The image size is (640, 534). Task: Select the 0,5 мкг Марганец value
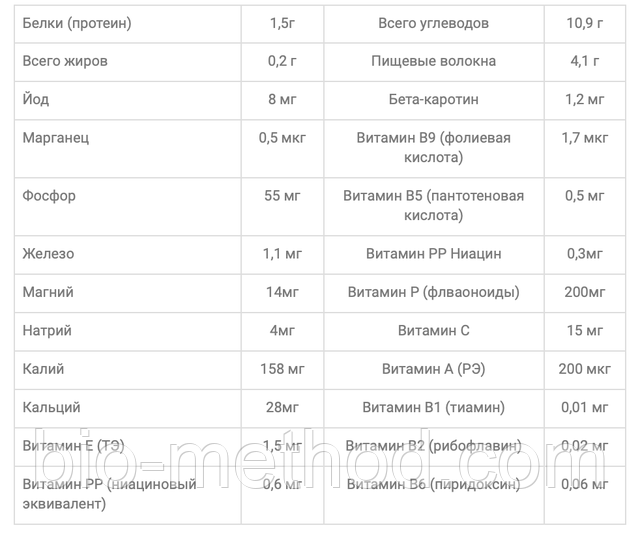pos(282,138)
